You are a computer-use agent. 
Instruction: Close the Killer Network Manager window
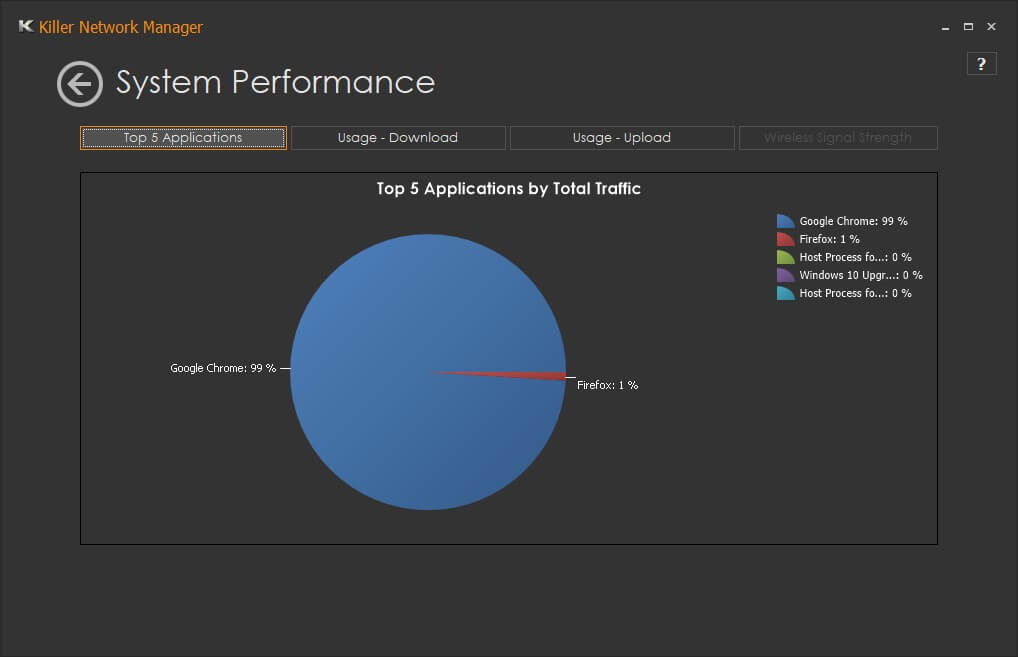pos(991,27)
